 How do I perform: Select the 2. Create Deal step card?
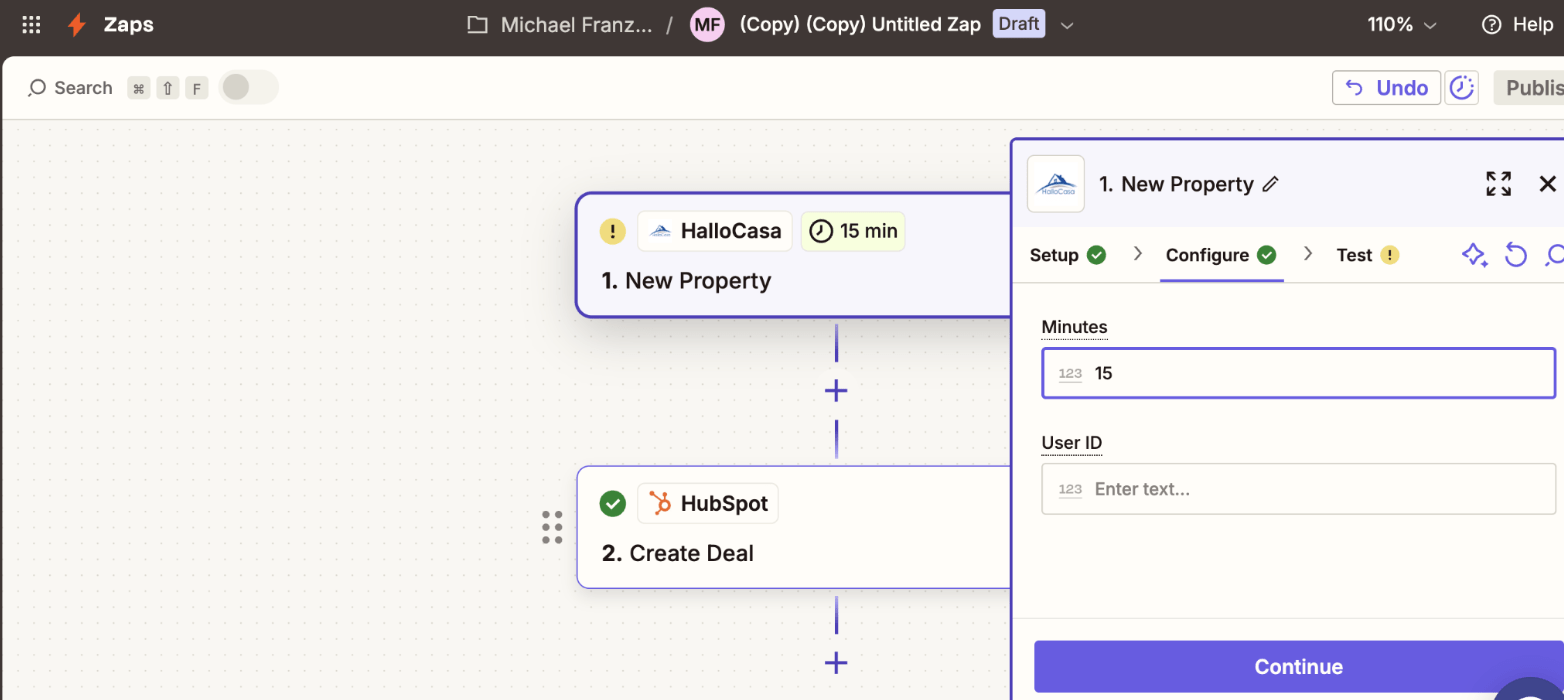click(x=796, y=527)
